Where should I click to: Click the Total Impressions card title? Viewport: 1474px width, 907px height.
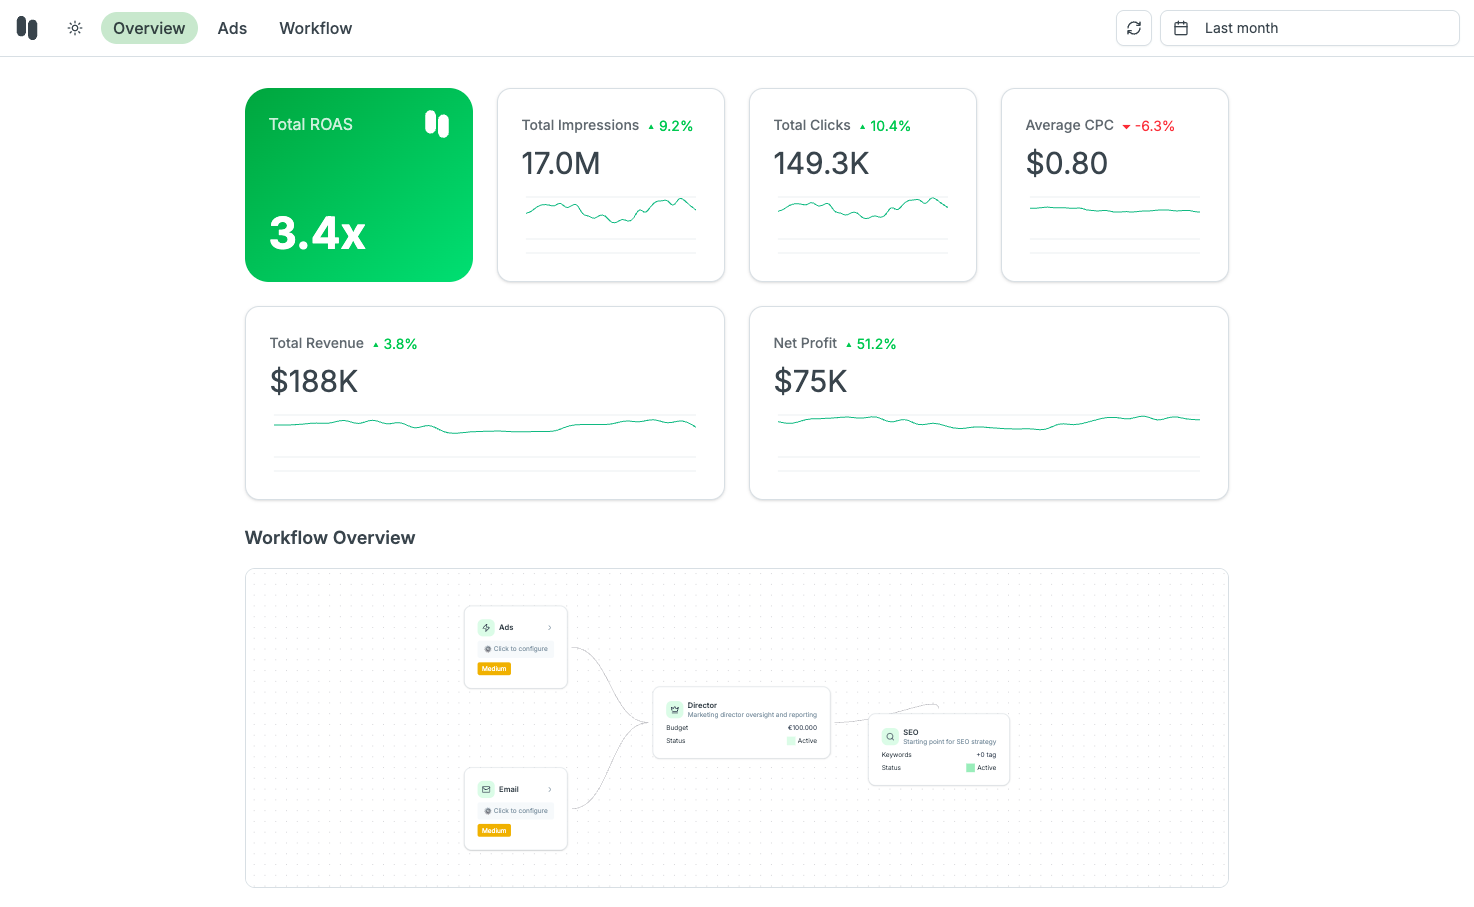pyautogui.click(x=580, y=125)
